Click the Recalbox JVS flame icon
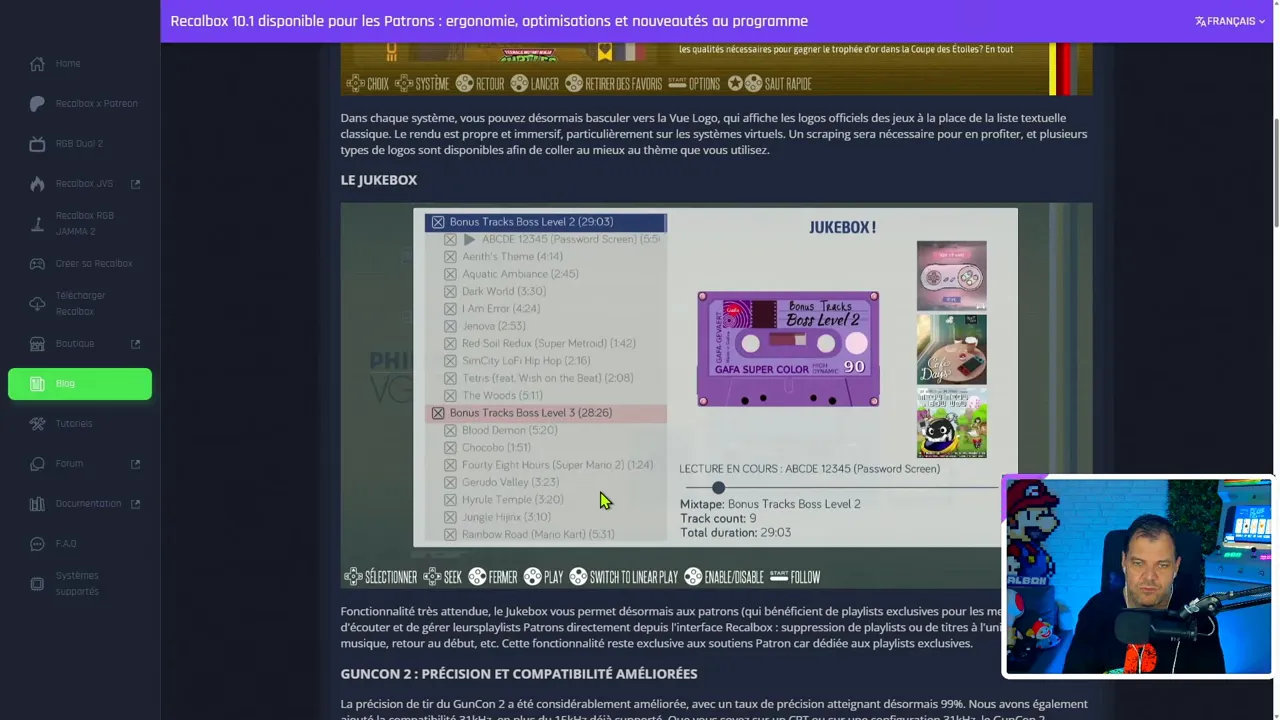Screen dimensions: 1280x720 (37, 184)
